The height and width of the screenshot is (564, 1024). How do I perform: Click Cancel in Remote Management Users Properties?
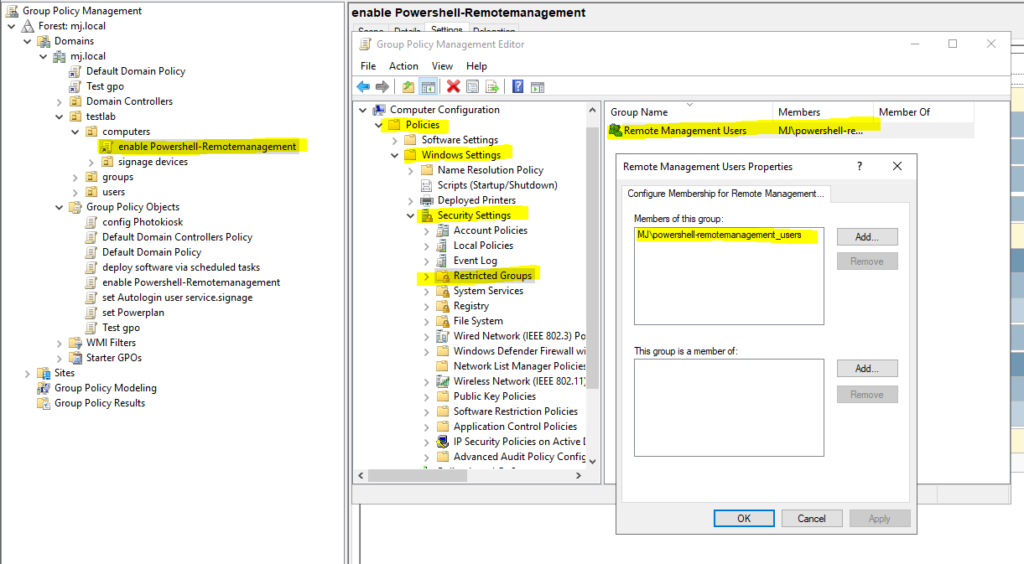812,518
